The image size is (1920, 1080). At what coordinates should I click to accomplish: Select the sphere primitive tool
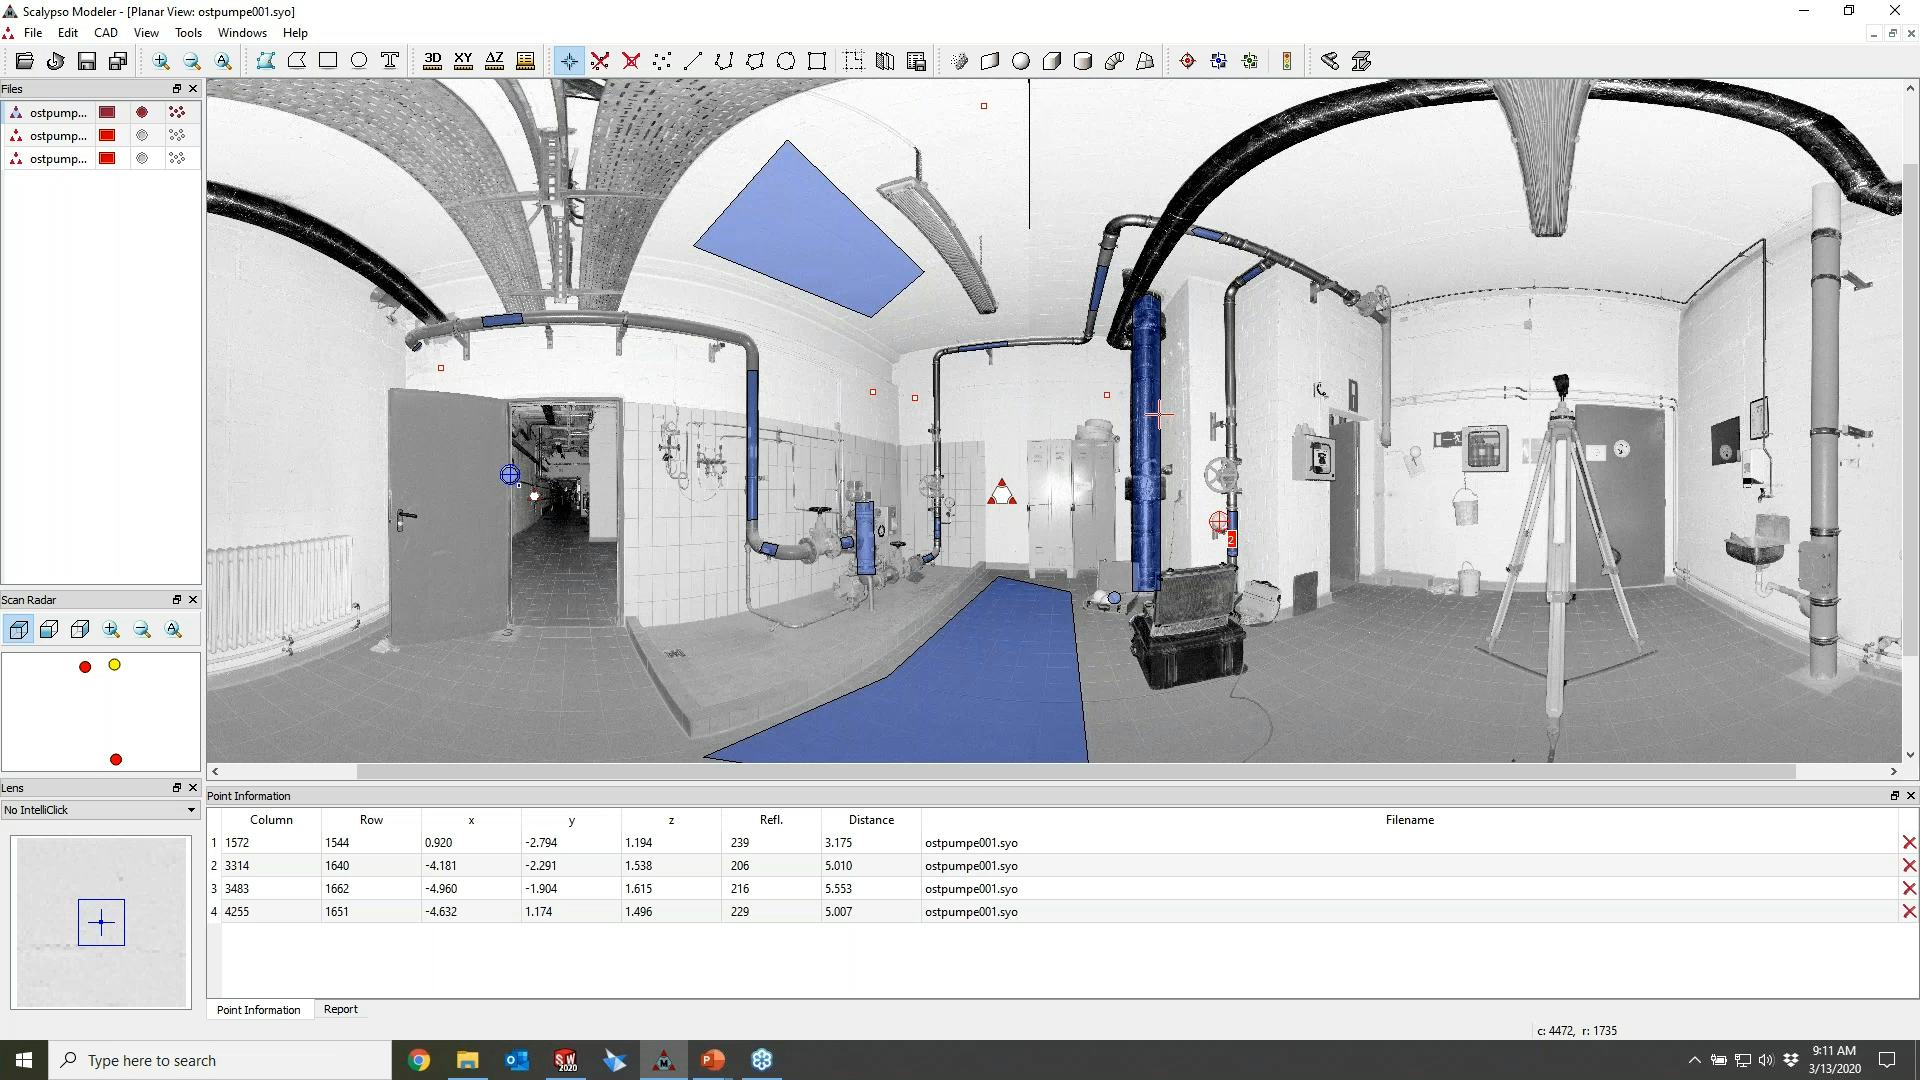1020,61
